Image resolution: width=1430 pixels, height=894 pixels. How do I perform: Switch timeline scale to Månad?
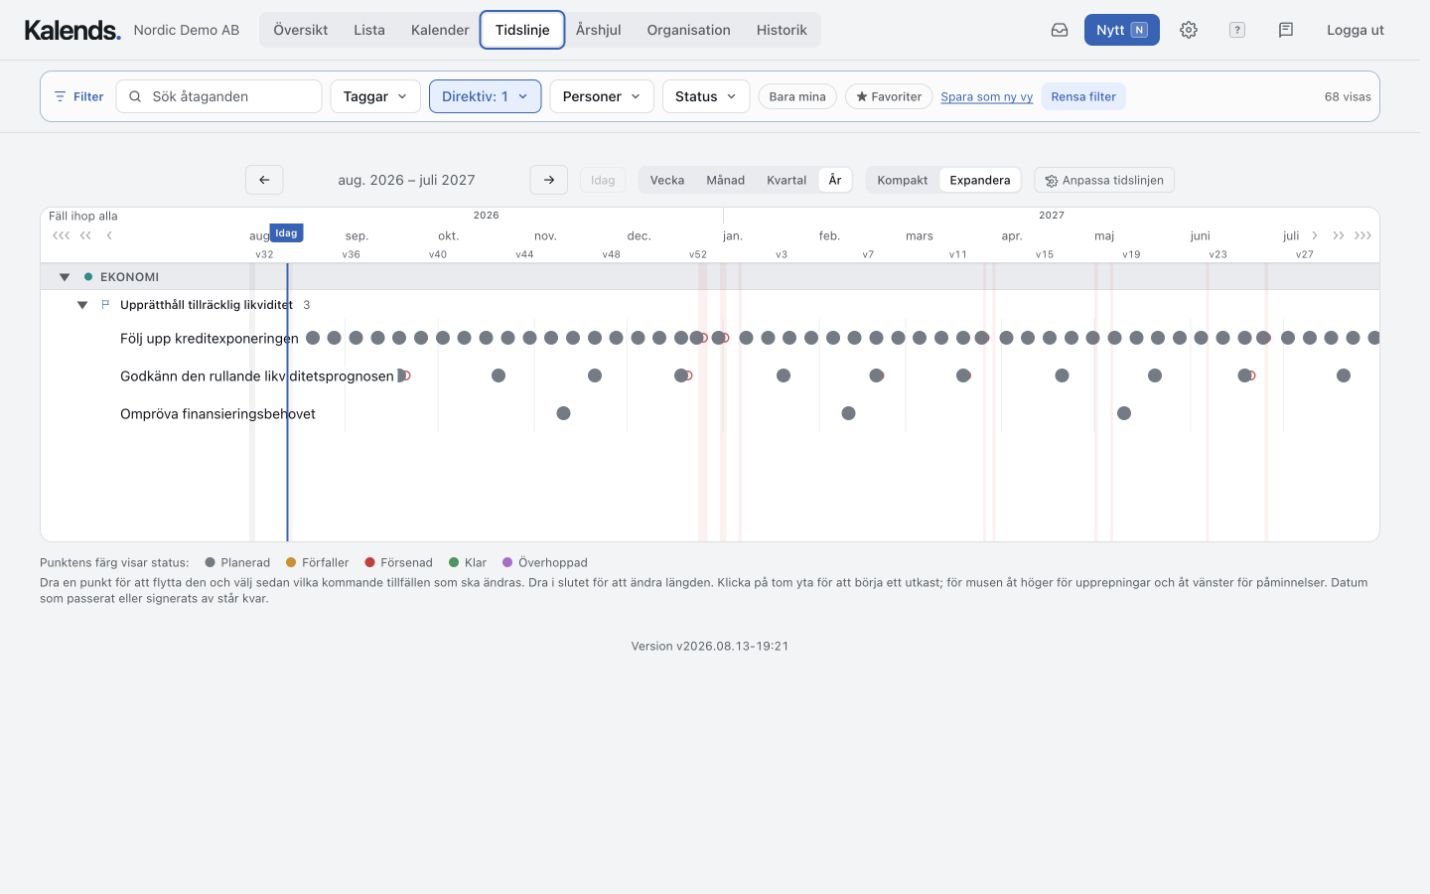725,180
